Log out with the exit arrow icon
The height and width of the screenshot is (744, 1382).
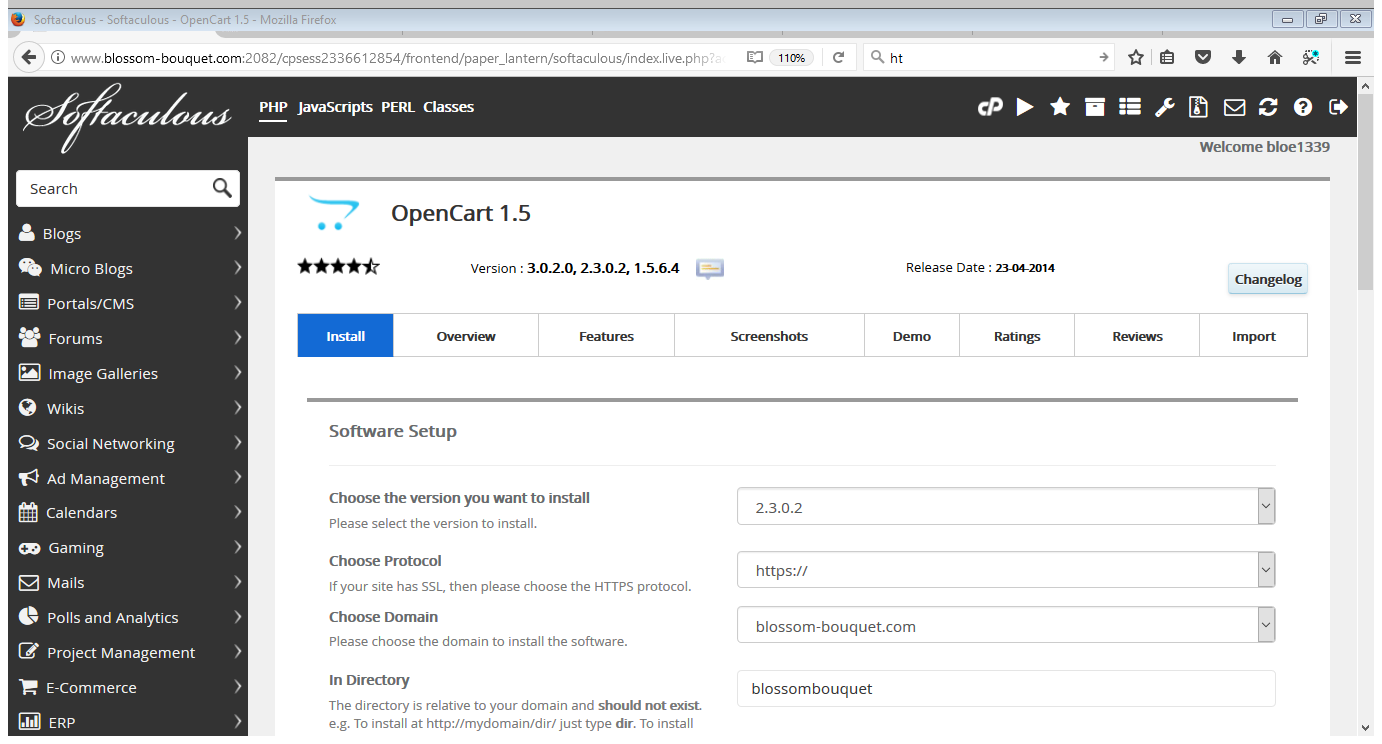1338,107
